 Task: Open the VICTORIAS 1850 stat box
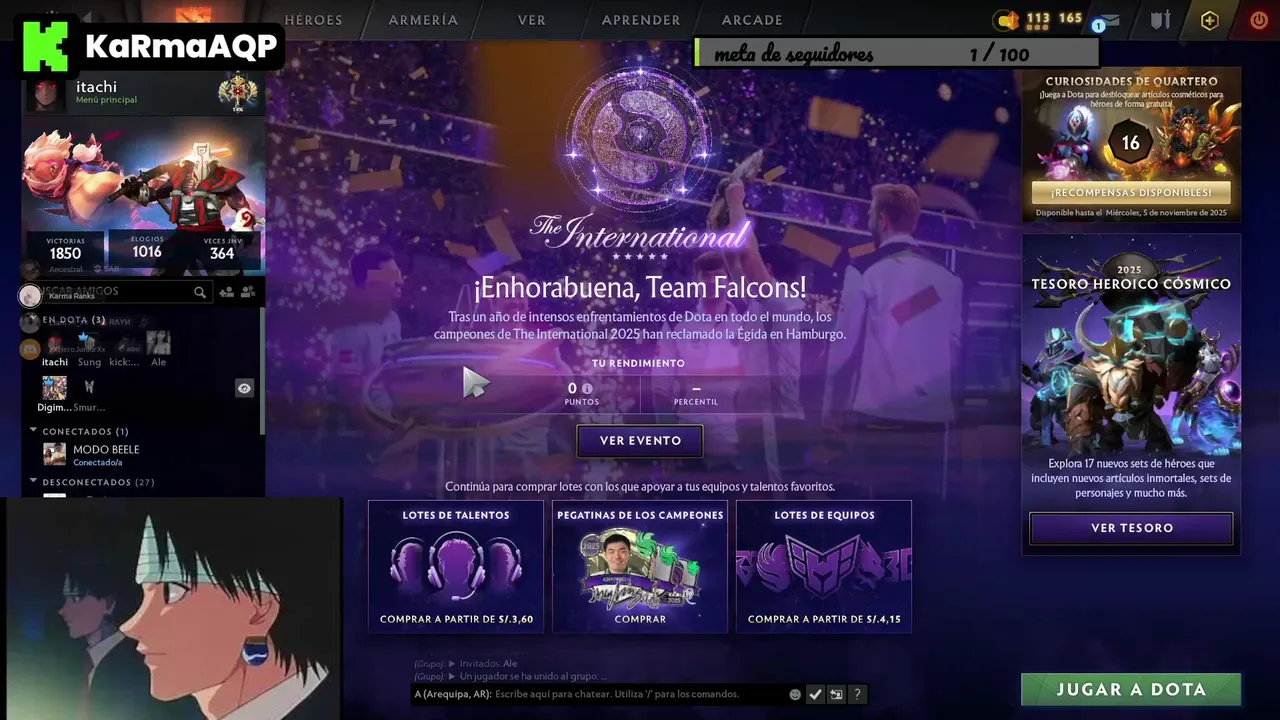click(x=65, y=249)
